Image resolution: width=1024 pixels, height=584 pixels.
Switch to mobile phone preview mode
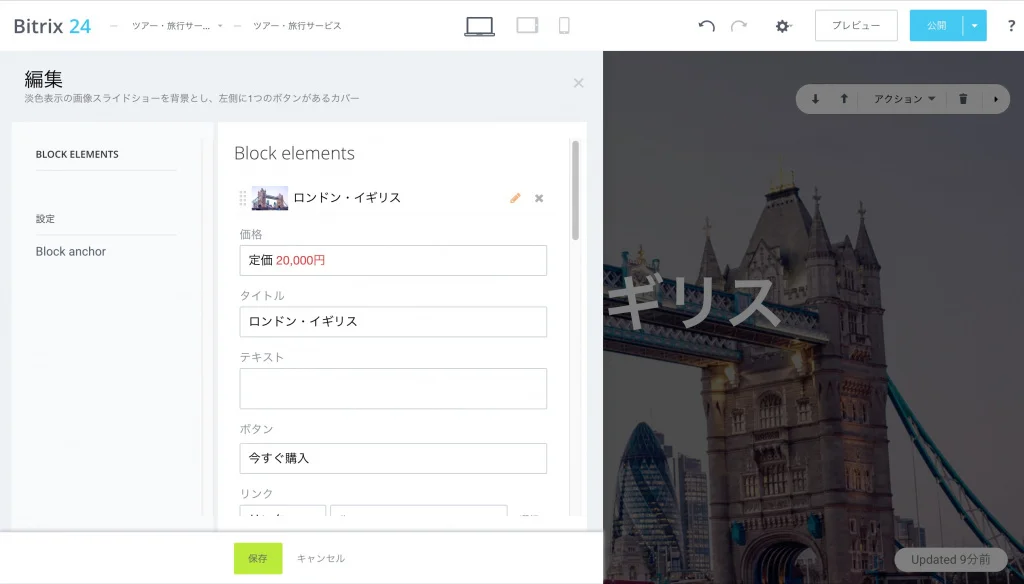[x=564, y=25]
